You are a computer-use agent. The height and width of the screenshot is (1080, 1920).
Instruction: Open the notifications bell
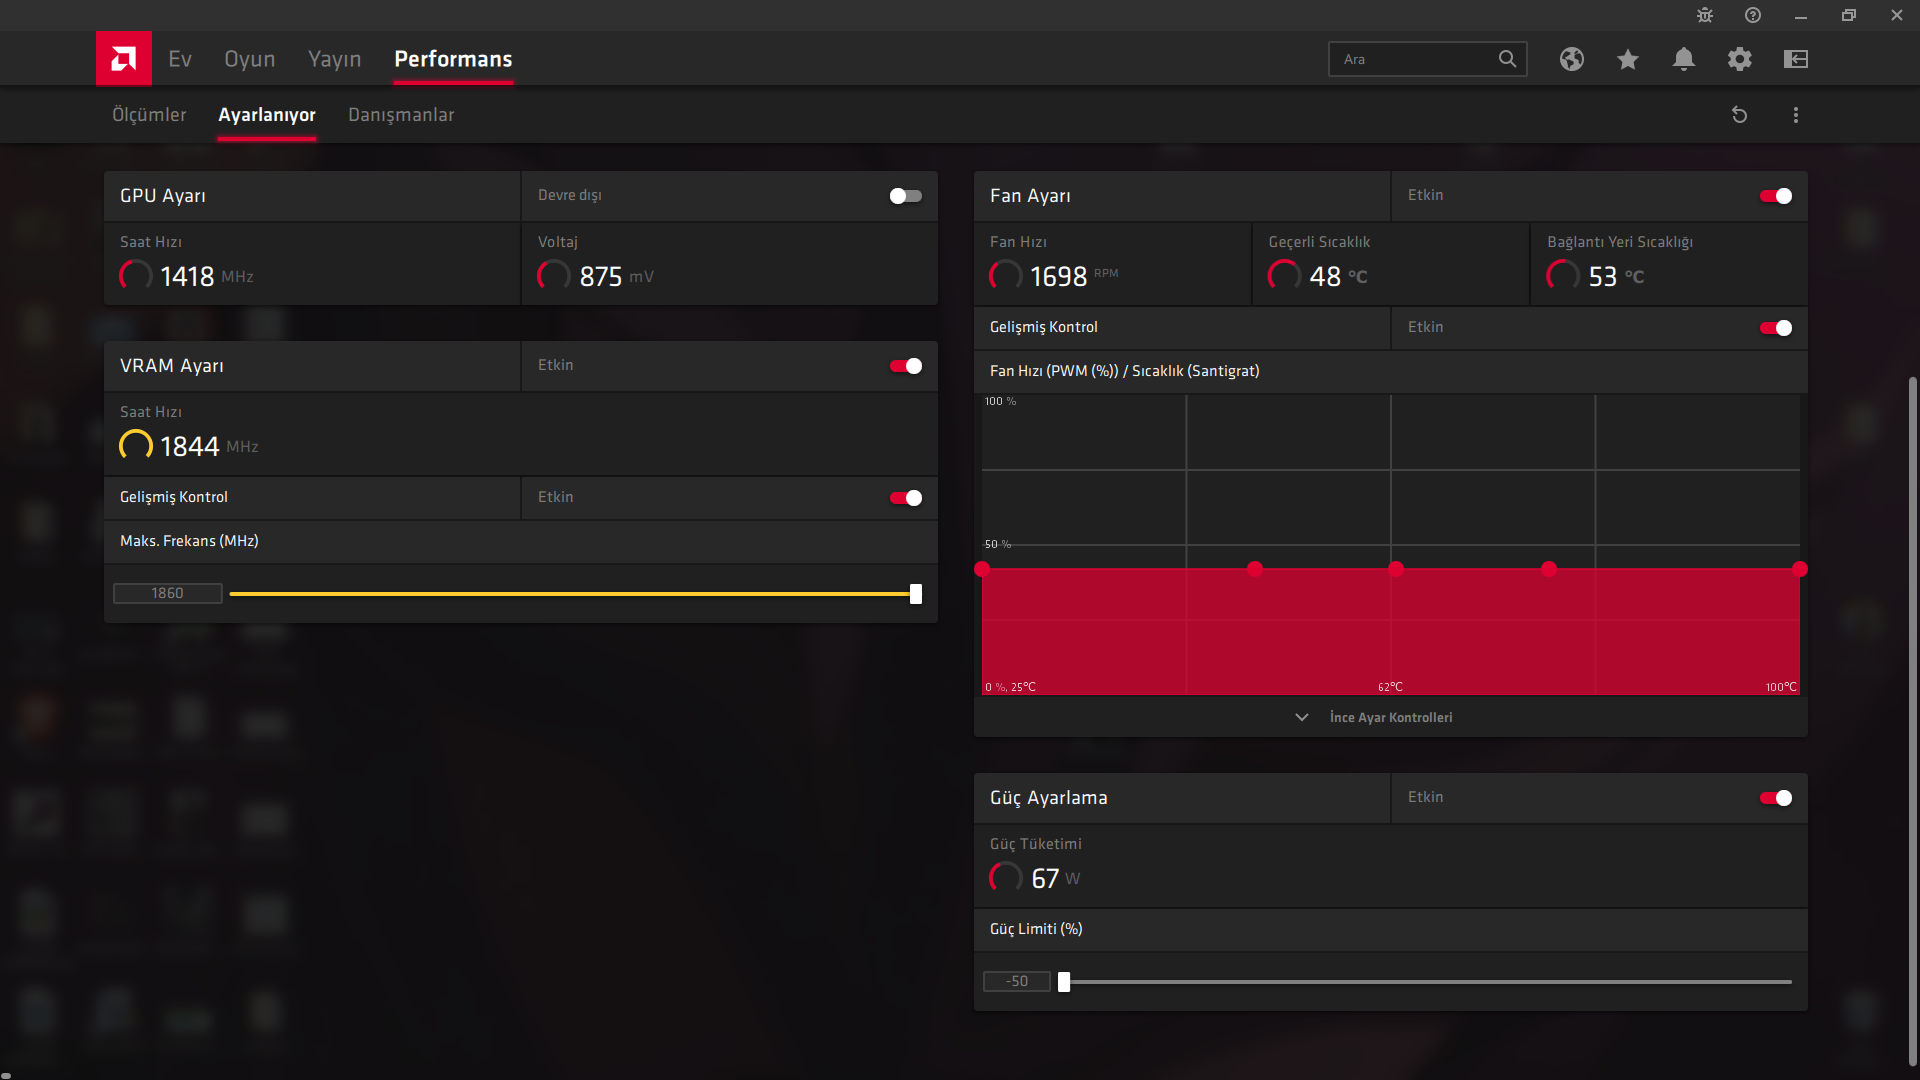(1684, 59)
